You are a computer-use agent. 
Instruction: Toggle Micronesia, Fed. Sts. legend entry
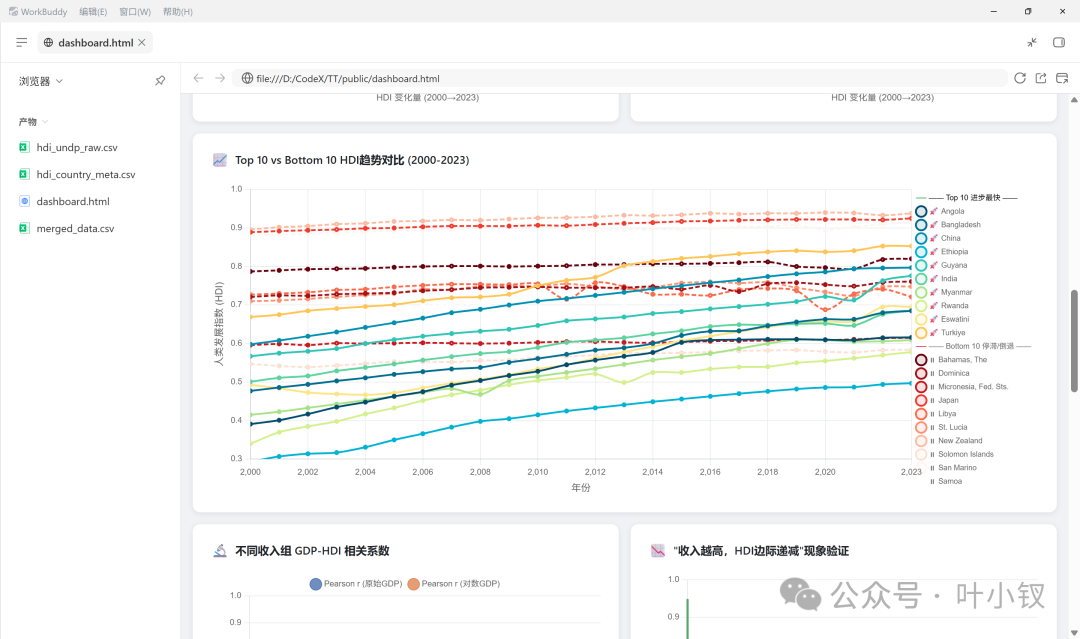click(962, 387)
